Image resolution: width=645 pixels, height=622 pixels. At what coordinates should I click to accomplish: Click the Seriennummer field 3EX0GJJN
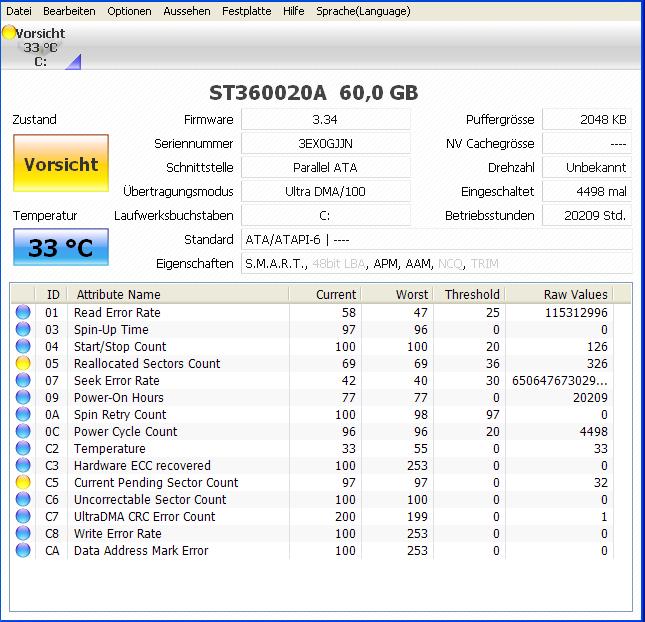coord(325,143)
